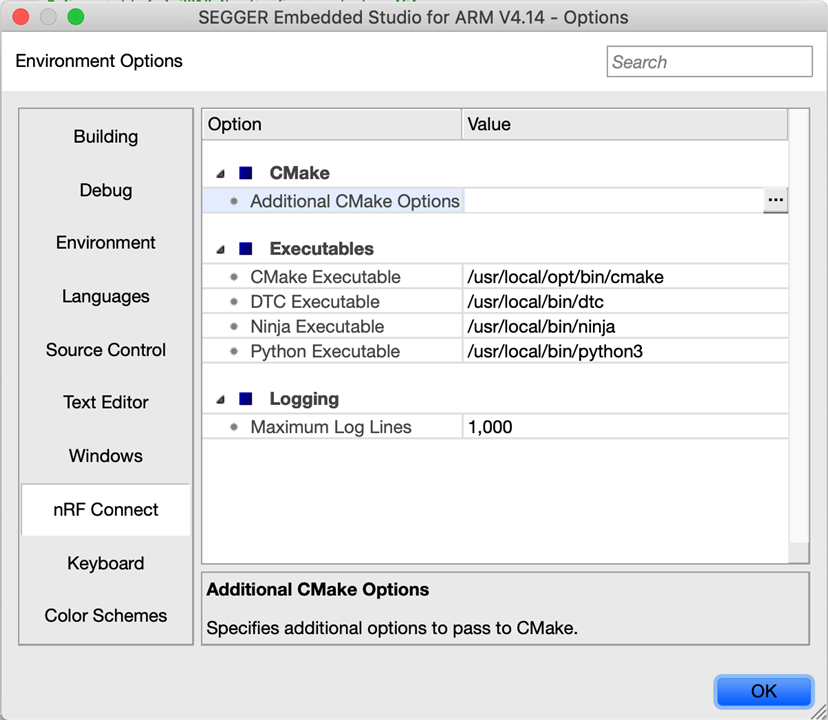Click the blue square icon beside Executables
This screenshot has width=828, height=720.
(x=246, y=248)
